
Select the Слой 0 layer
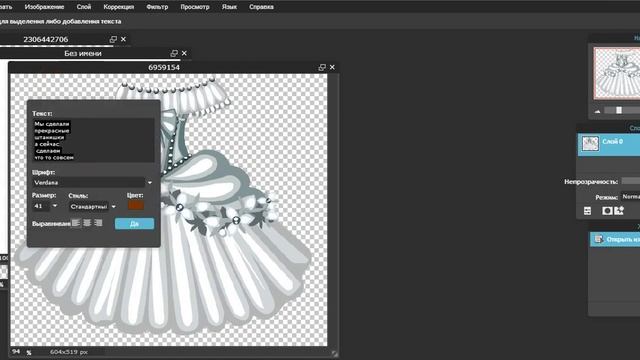609,144
